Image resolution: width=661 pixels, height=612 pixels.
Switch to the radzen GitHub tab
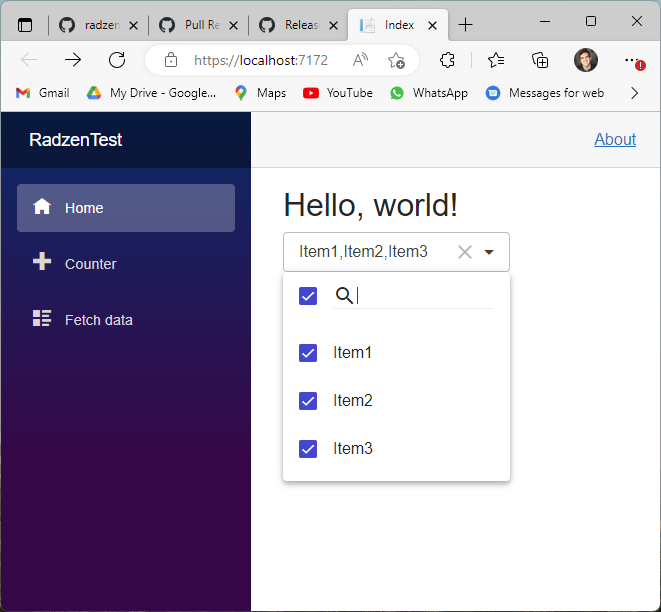(99, 25)
